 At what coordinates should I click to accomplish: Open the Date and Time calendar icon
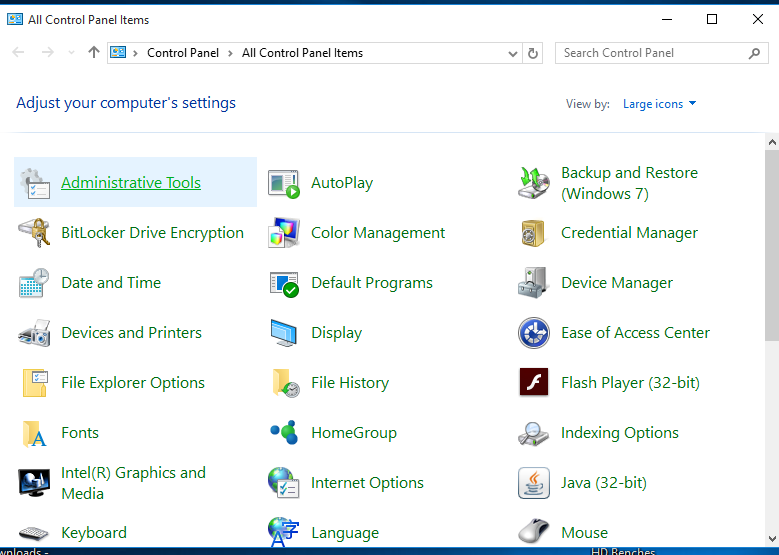tap(34, 283)
